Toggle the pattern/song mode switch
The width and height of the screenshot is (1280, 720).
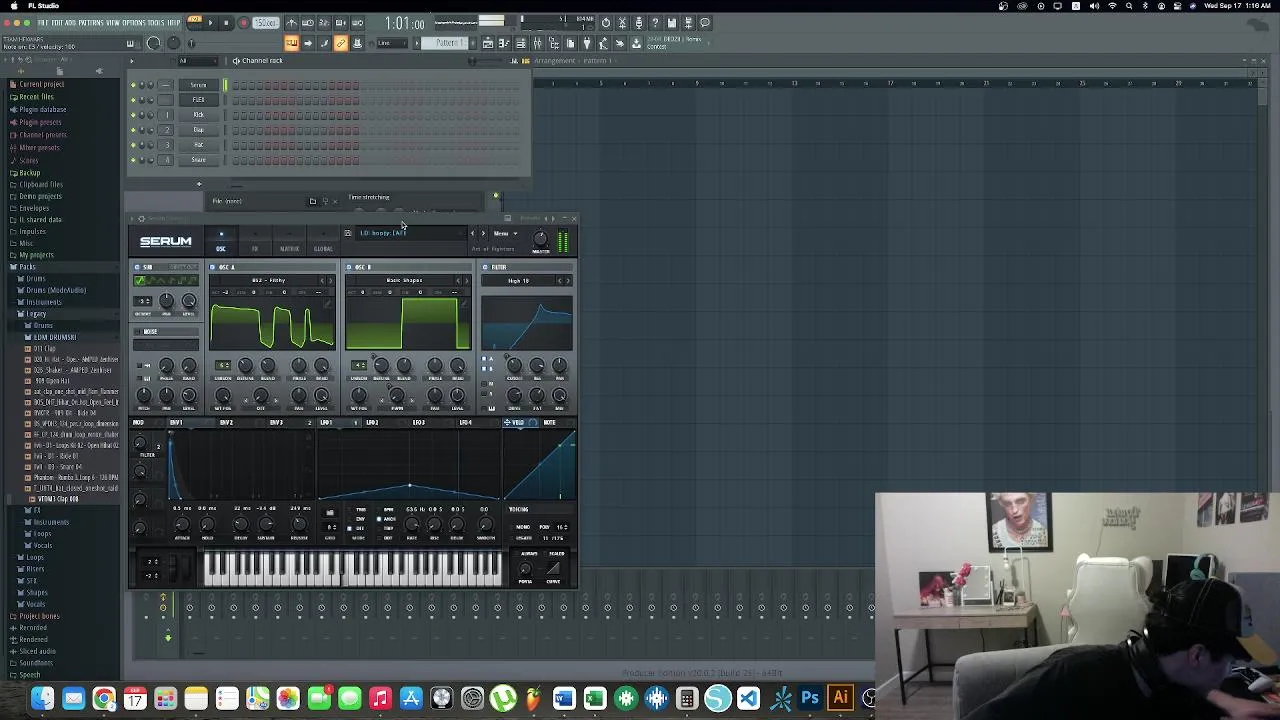tap(194, 21)
